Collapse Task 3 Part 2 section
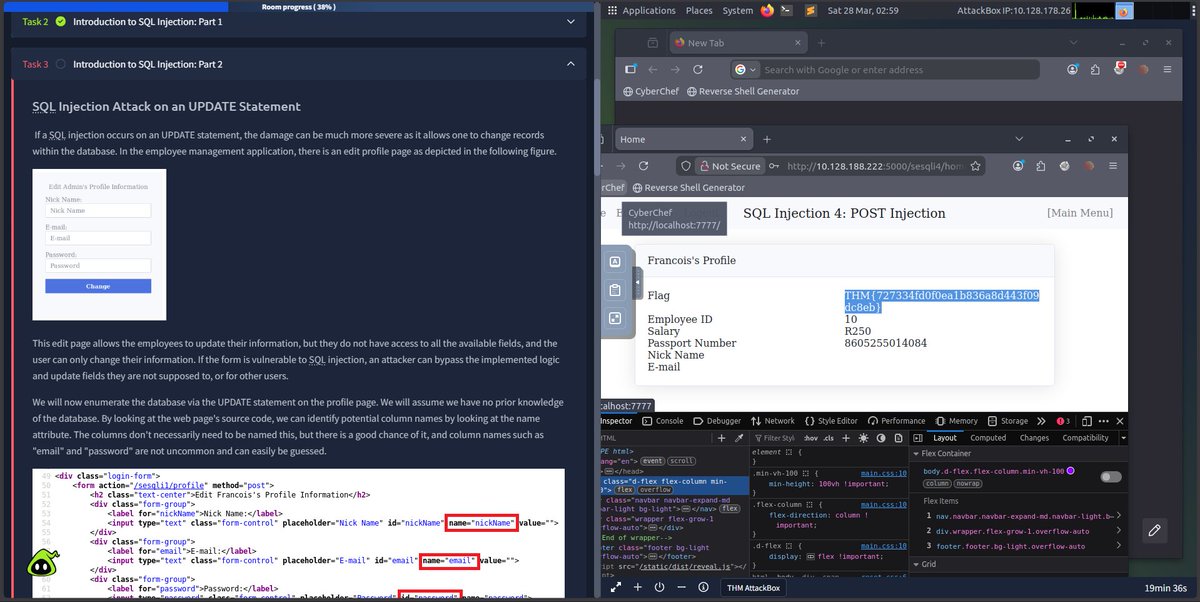Screen dimensions: 1200x602 [571, 64]
